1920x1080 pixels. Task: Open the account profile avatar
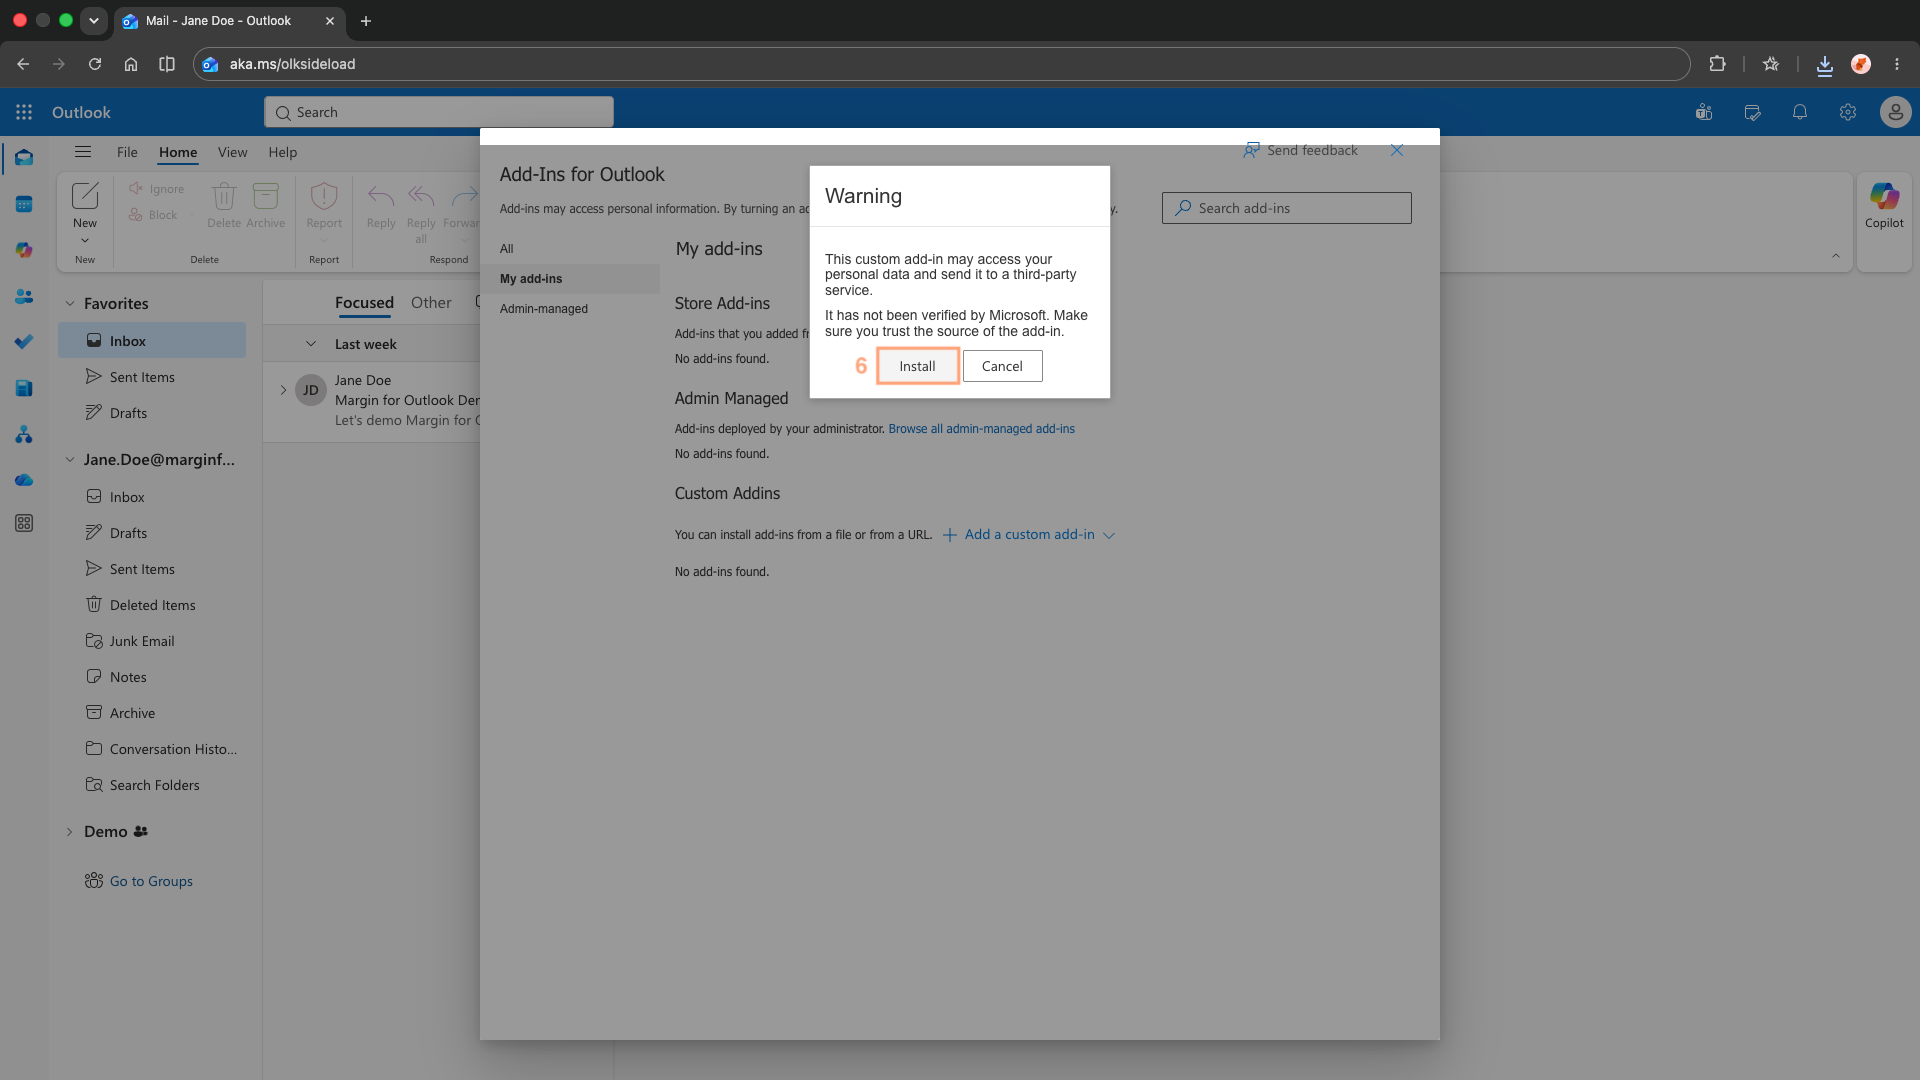pyautogui.click(x=1895, y=112)
